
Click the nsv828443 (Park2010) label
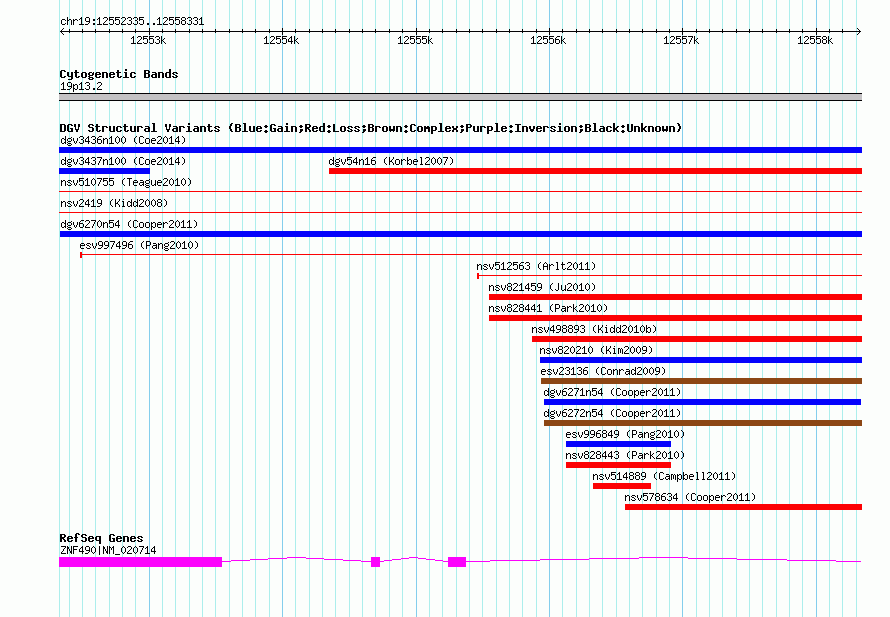(625, 455)
